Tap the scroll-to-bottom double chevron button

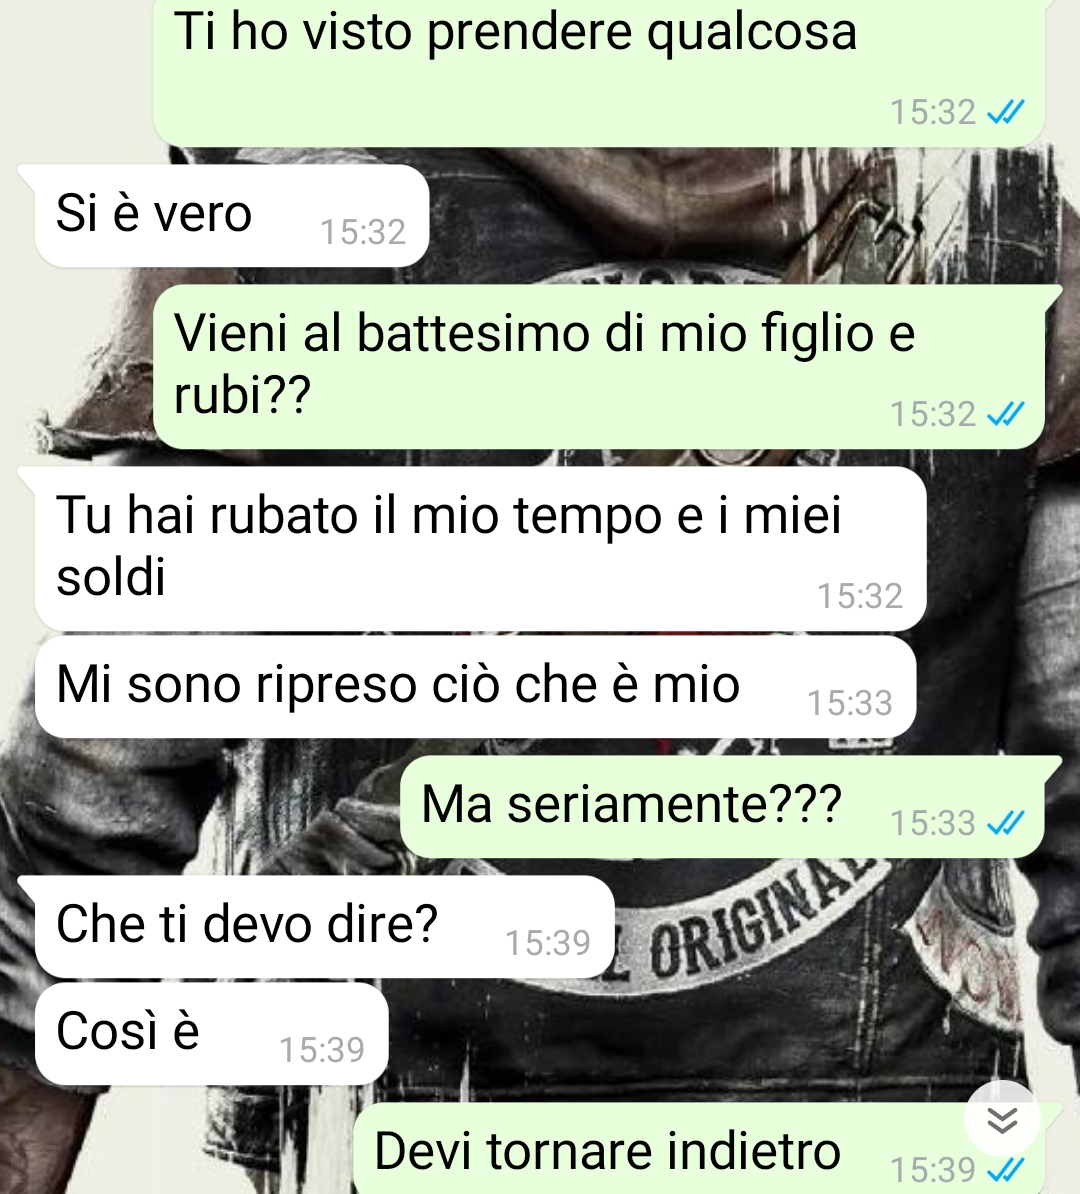1002,1119
